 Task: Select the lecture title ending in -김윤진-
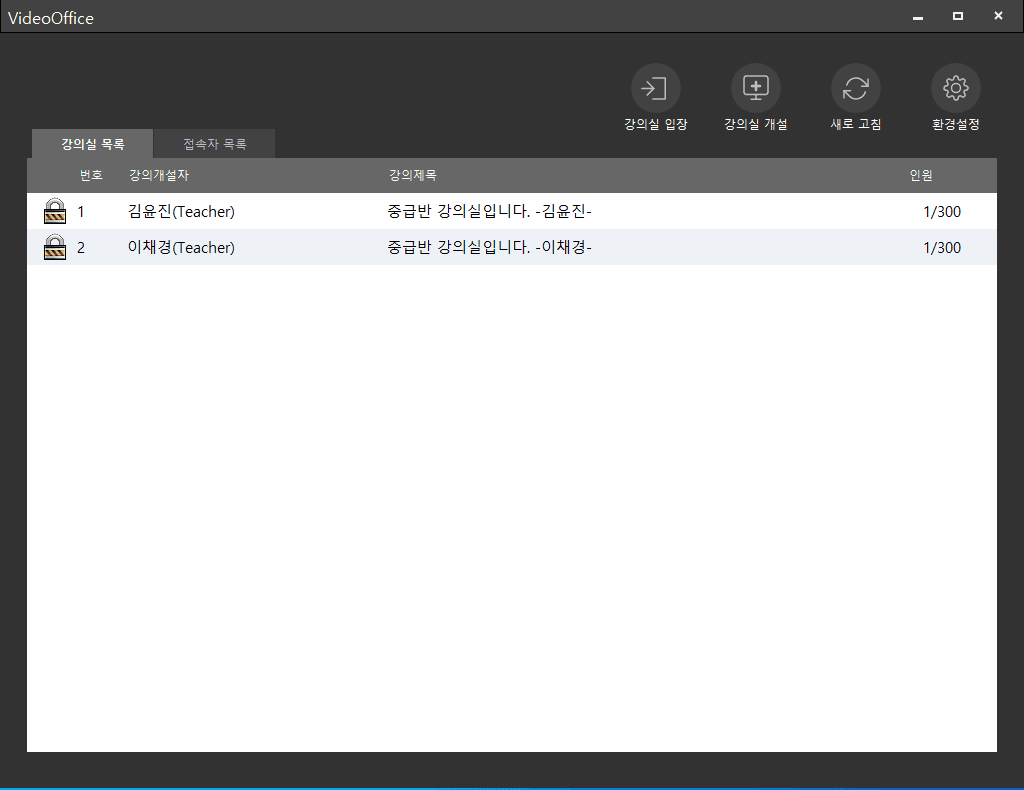click(x=489, y=212)
